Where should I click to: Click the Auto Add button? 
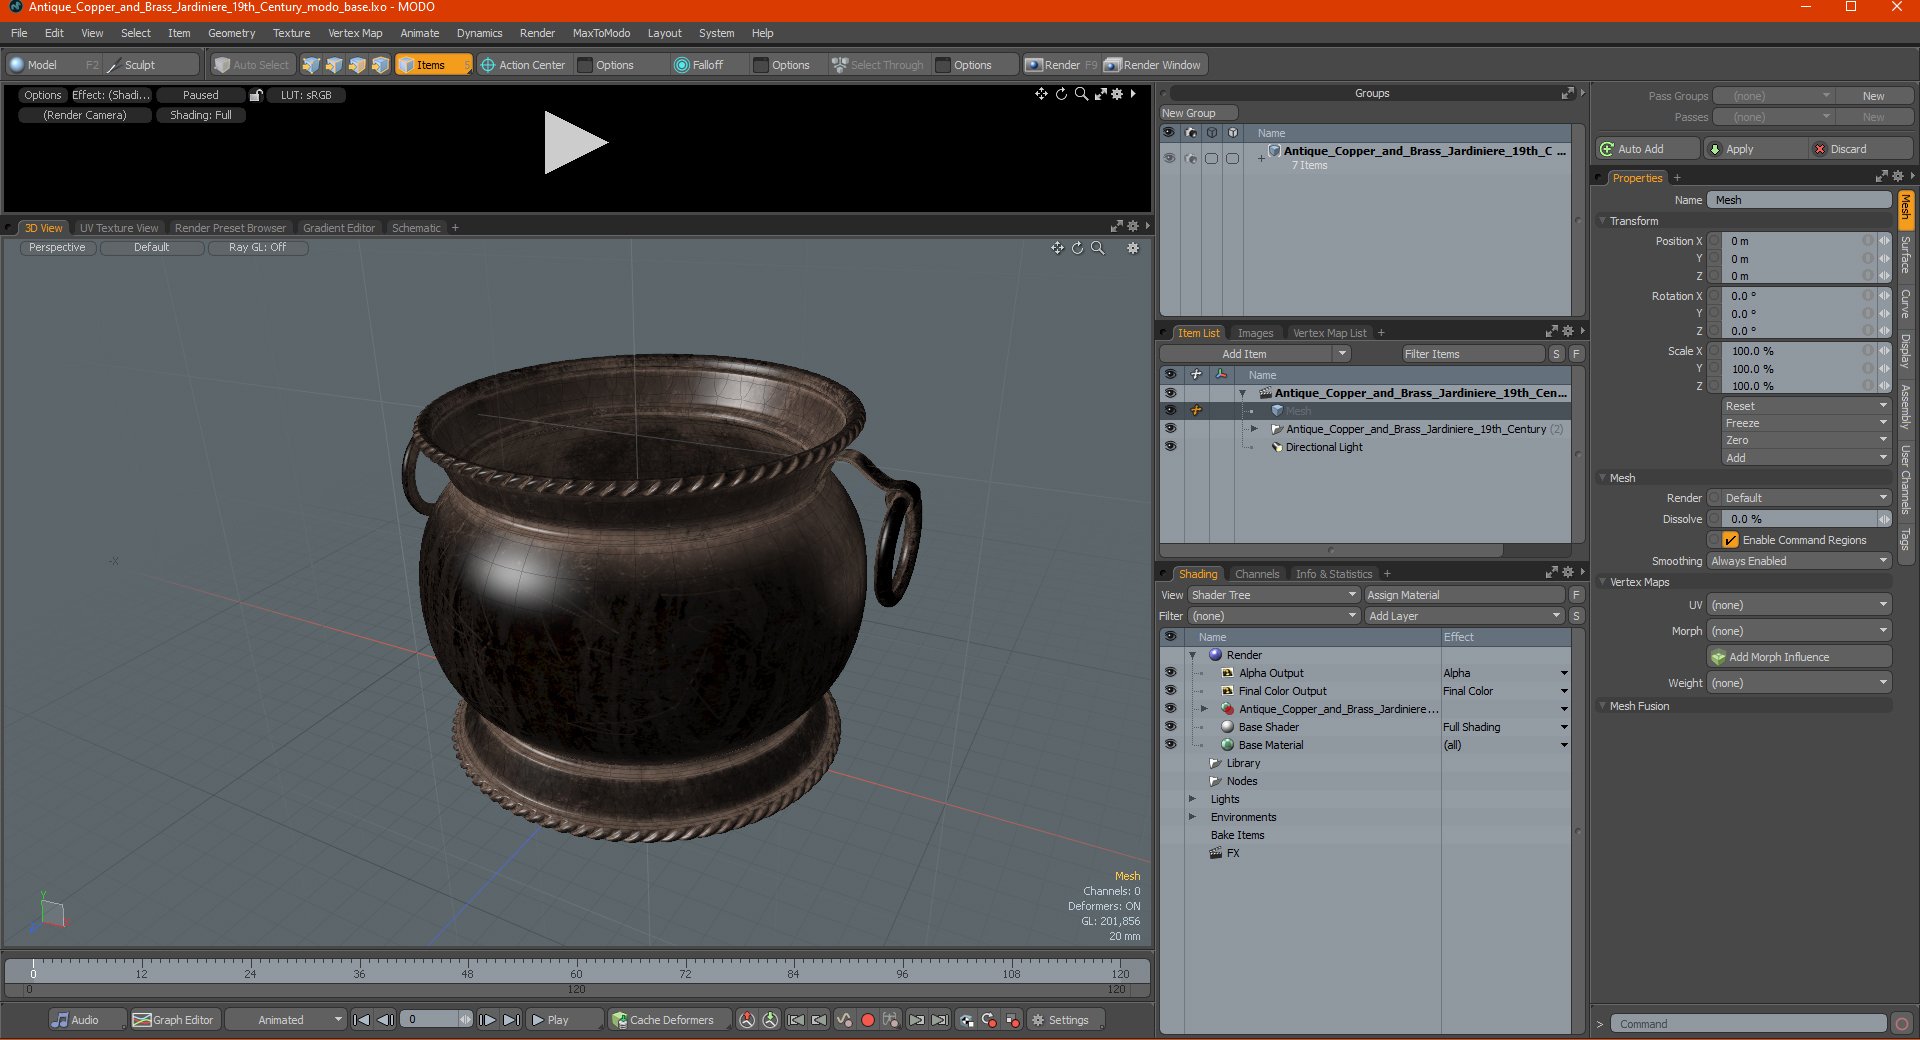point(1647,149)
